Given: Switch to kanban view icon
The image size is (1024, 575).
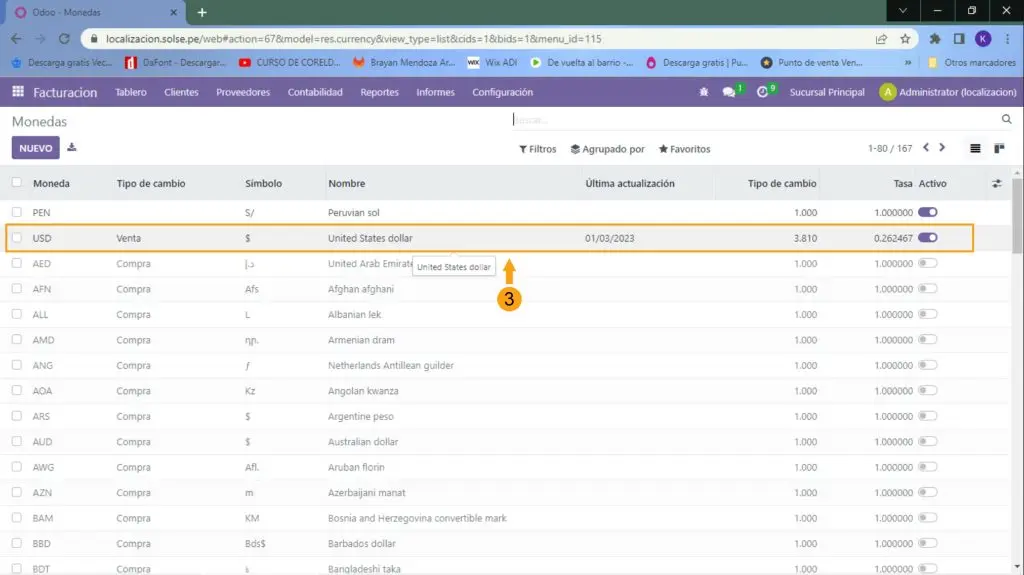Looking at the screenshot, I should pos(999,149).
